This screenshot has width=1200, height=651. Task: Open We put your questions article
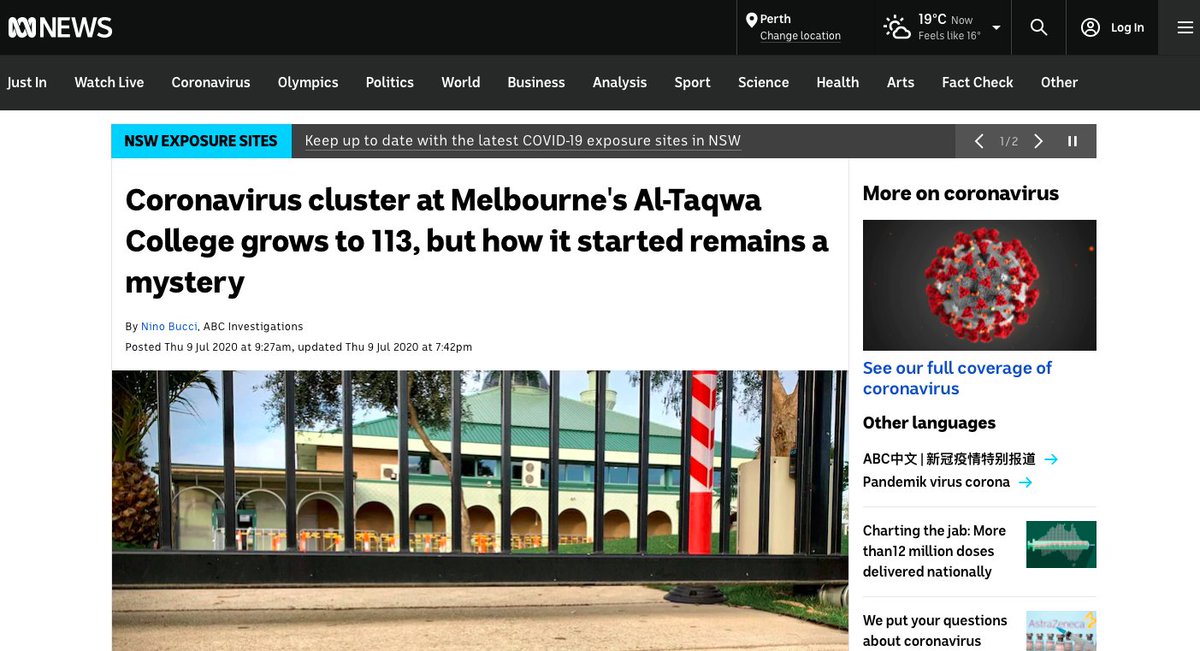tap(935, 631)
